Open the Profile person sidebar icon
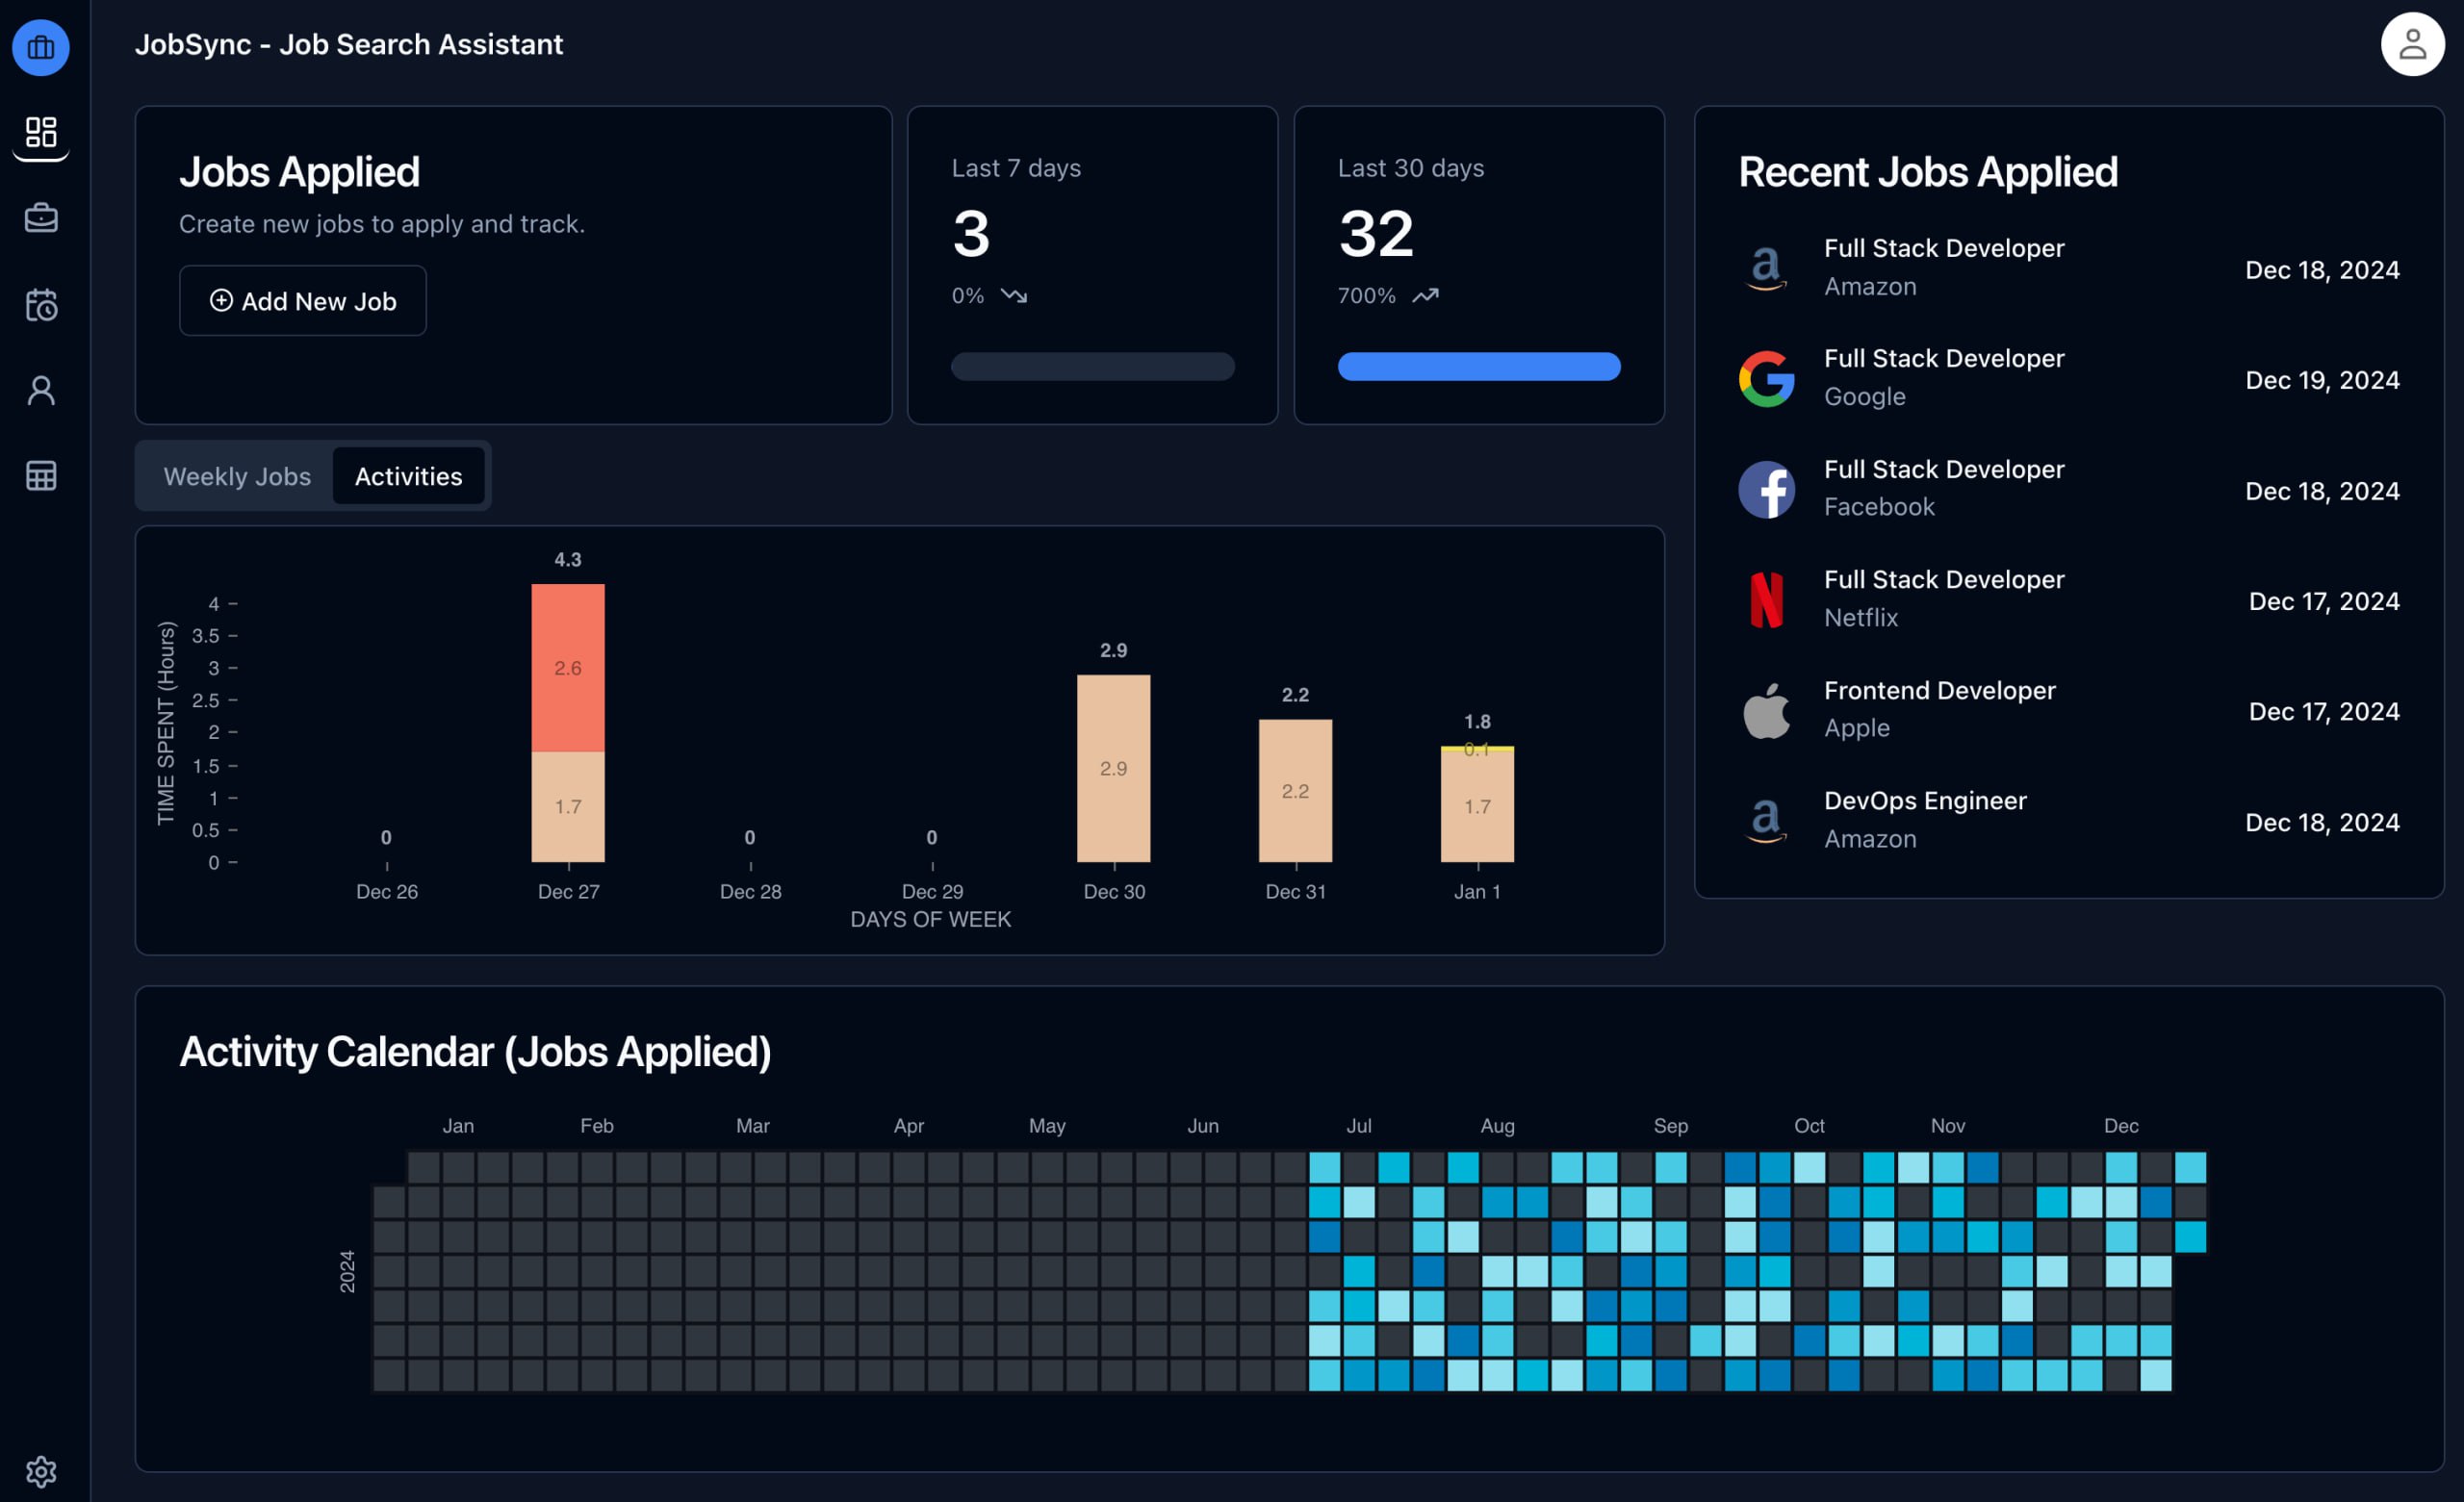Image resolution: width=2464 pixels, height=1502 pixels. (41, 390)
